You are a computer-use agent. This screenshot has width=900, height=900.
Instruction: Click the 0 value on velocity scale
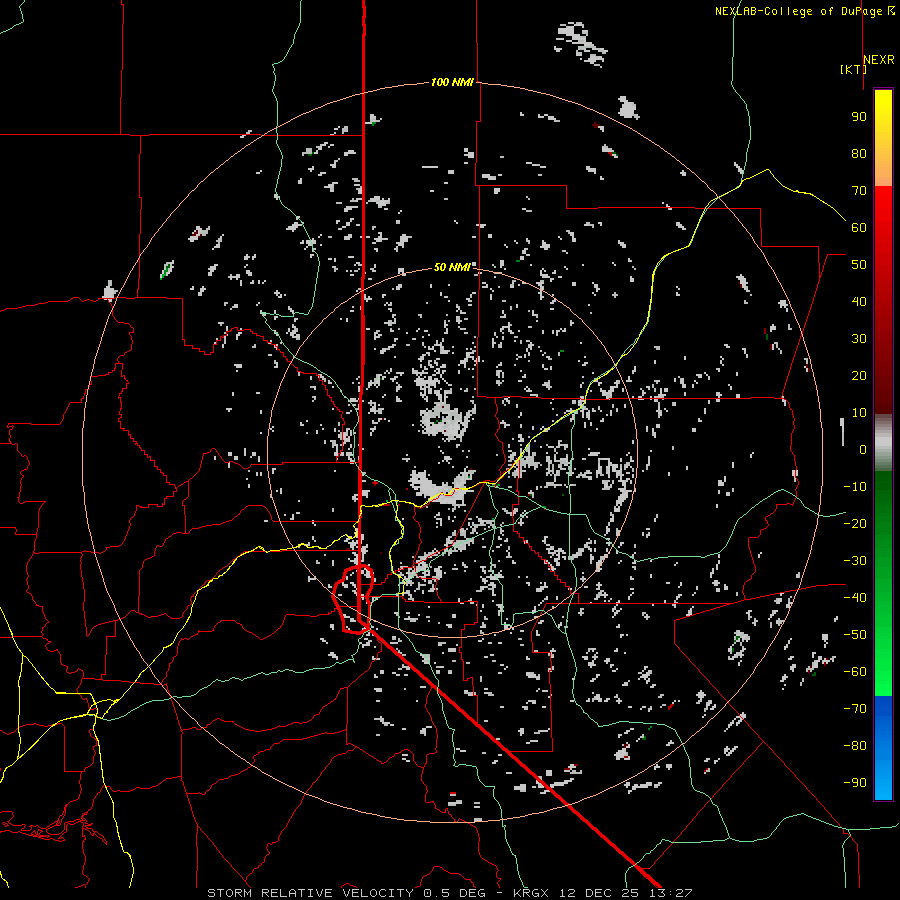[x=863, y=449]
